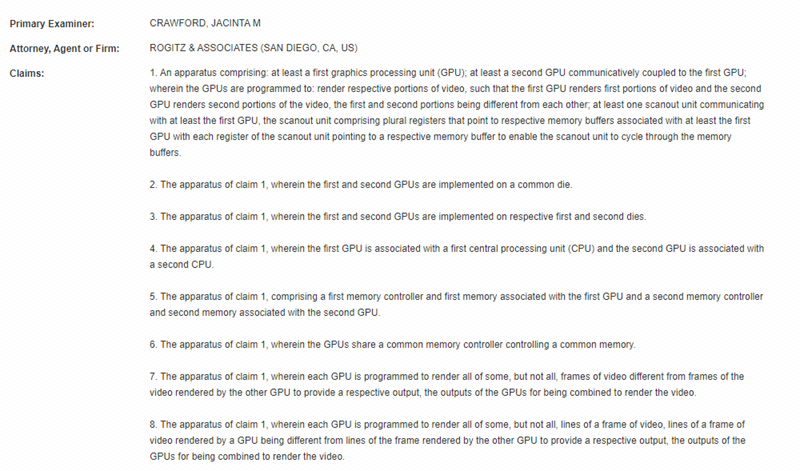Image resolution: width=800 pixels, height=471 pixels.
Task: Click the Claims label
Action: [27, 73]
